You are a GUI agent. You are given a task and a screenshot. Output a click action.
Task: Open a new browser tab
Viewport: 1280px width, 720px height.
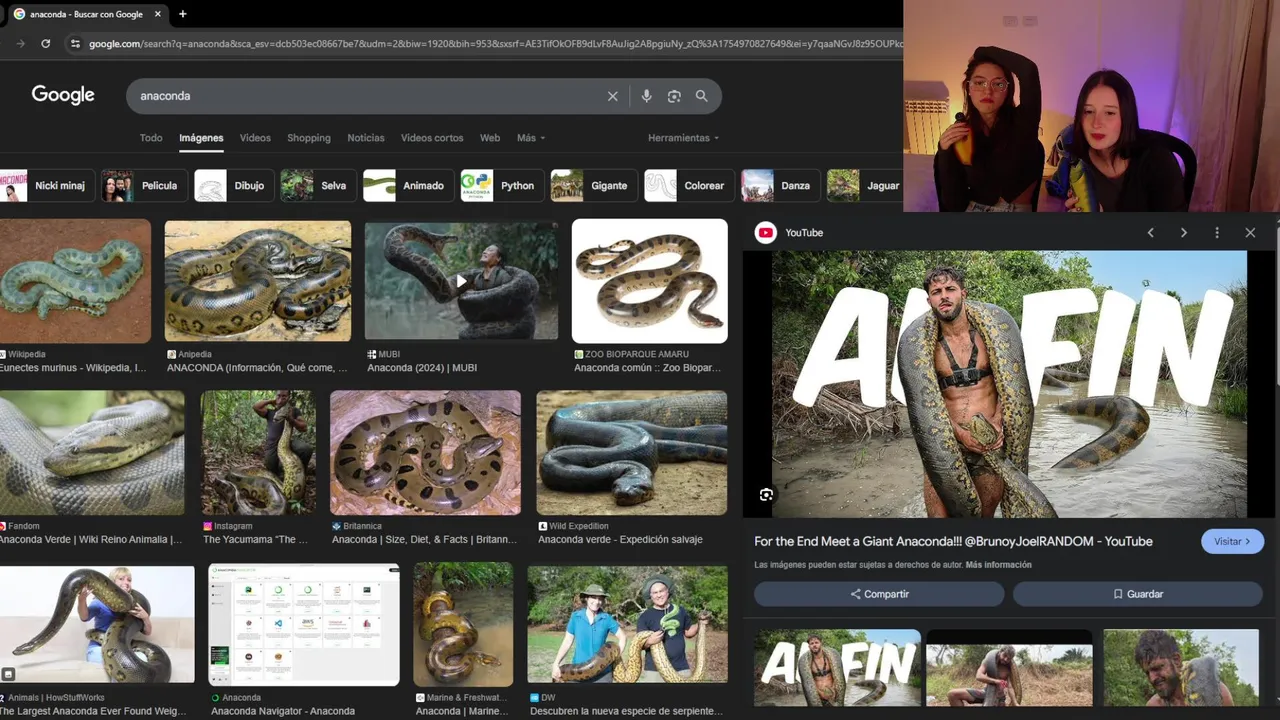pyautogui.click(x=182, y=14)
